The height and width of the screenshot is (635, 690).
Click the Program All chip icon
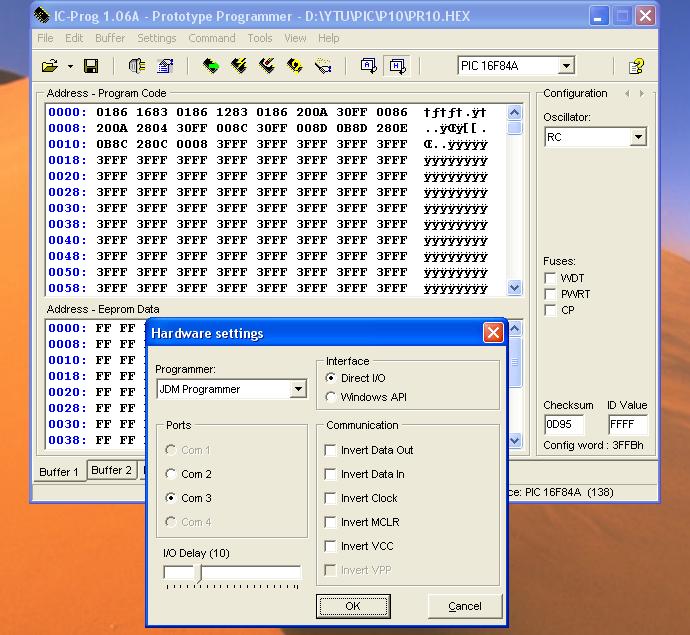pyautogui.click(x=239, y=67)
